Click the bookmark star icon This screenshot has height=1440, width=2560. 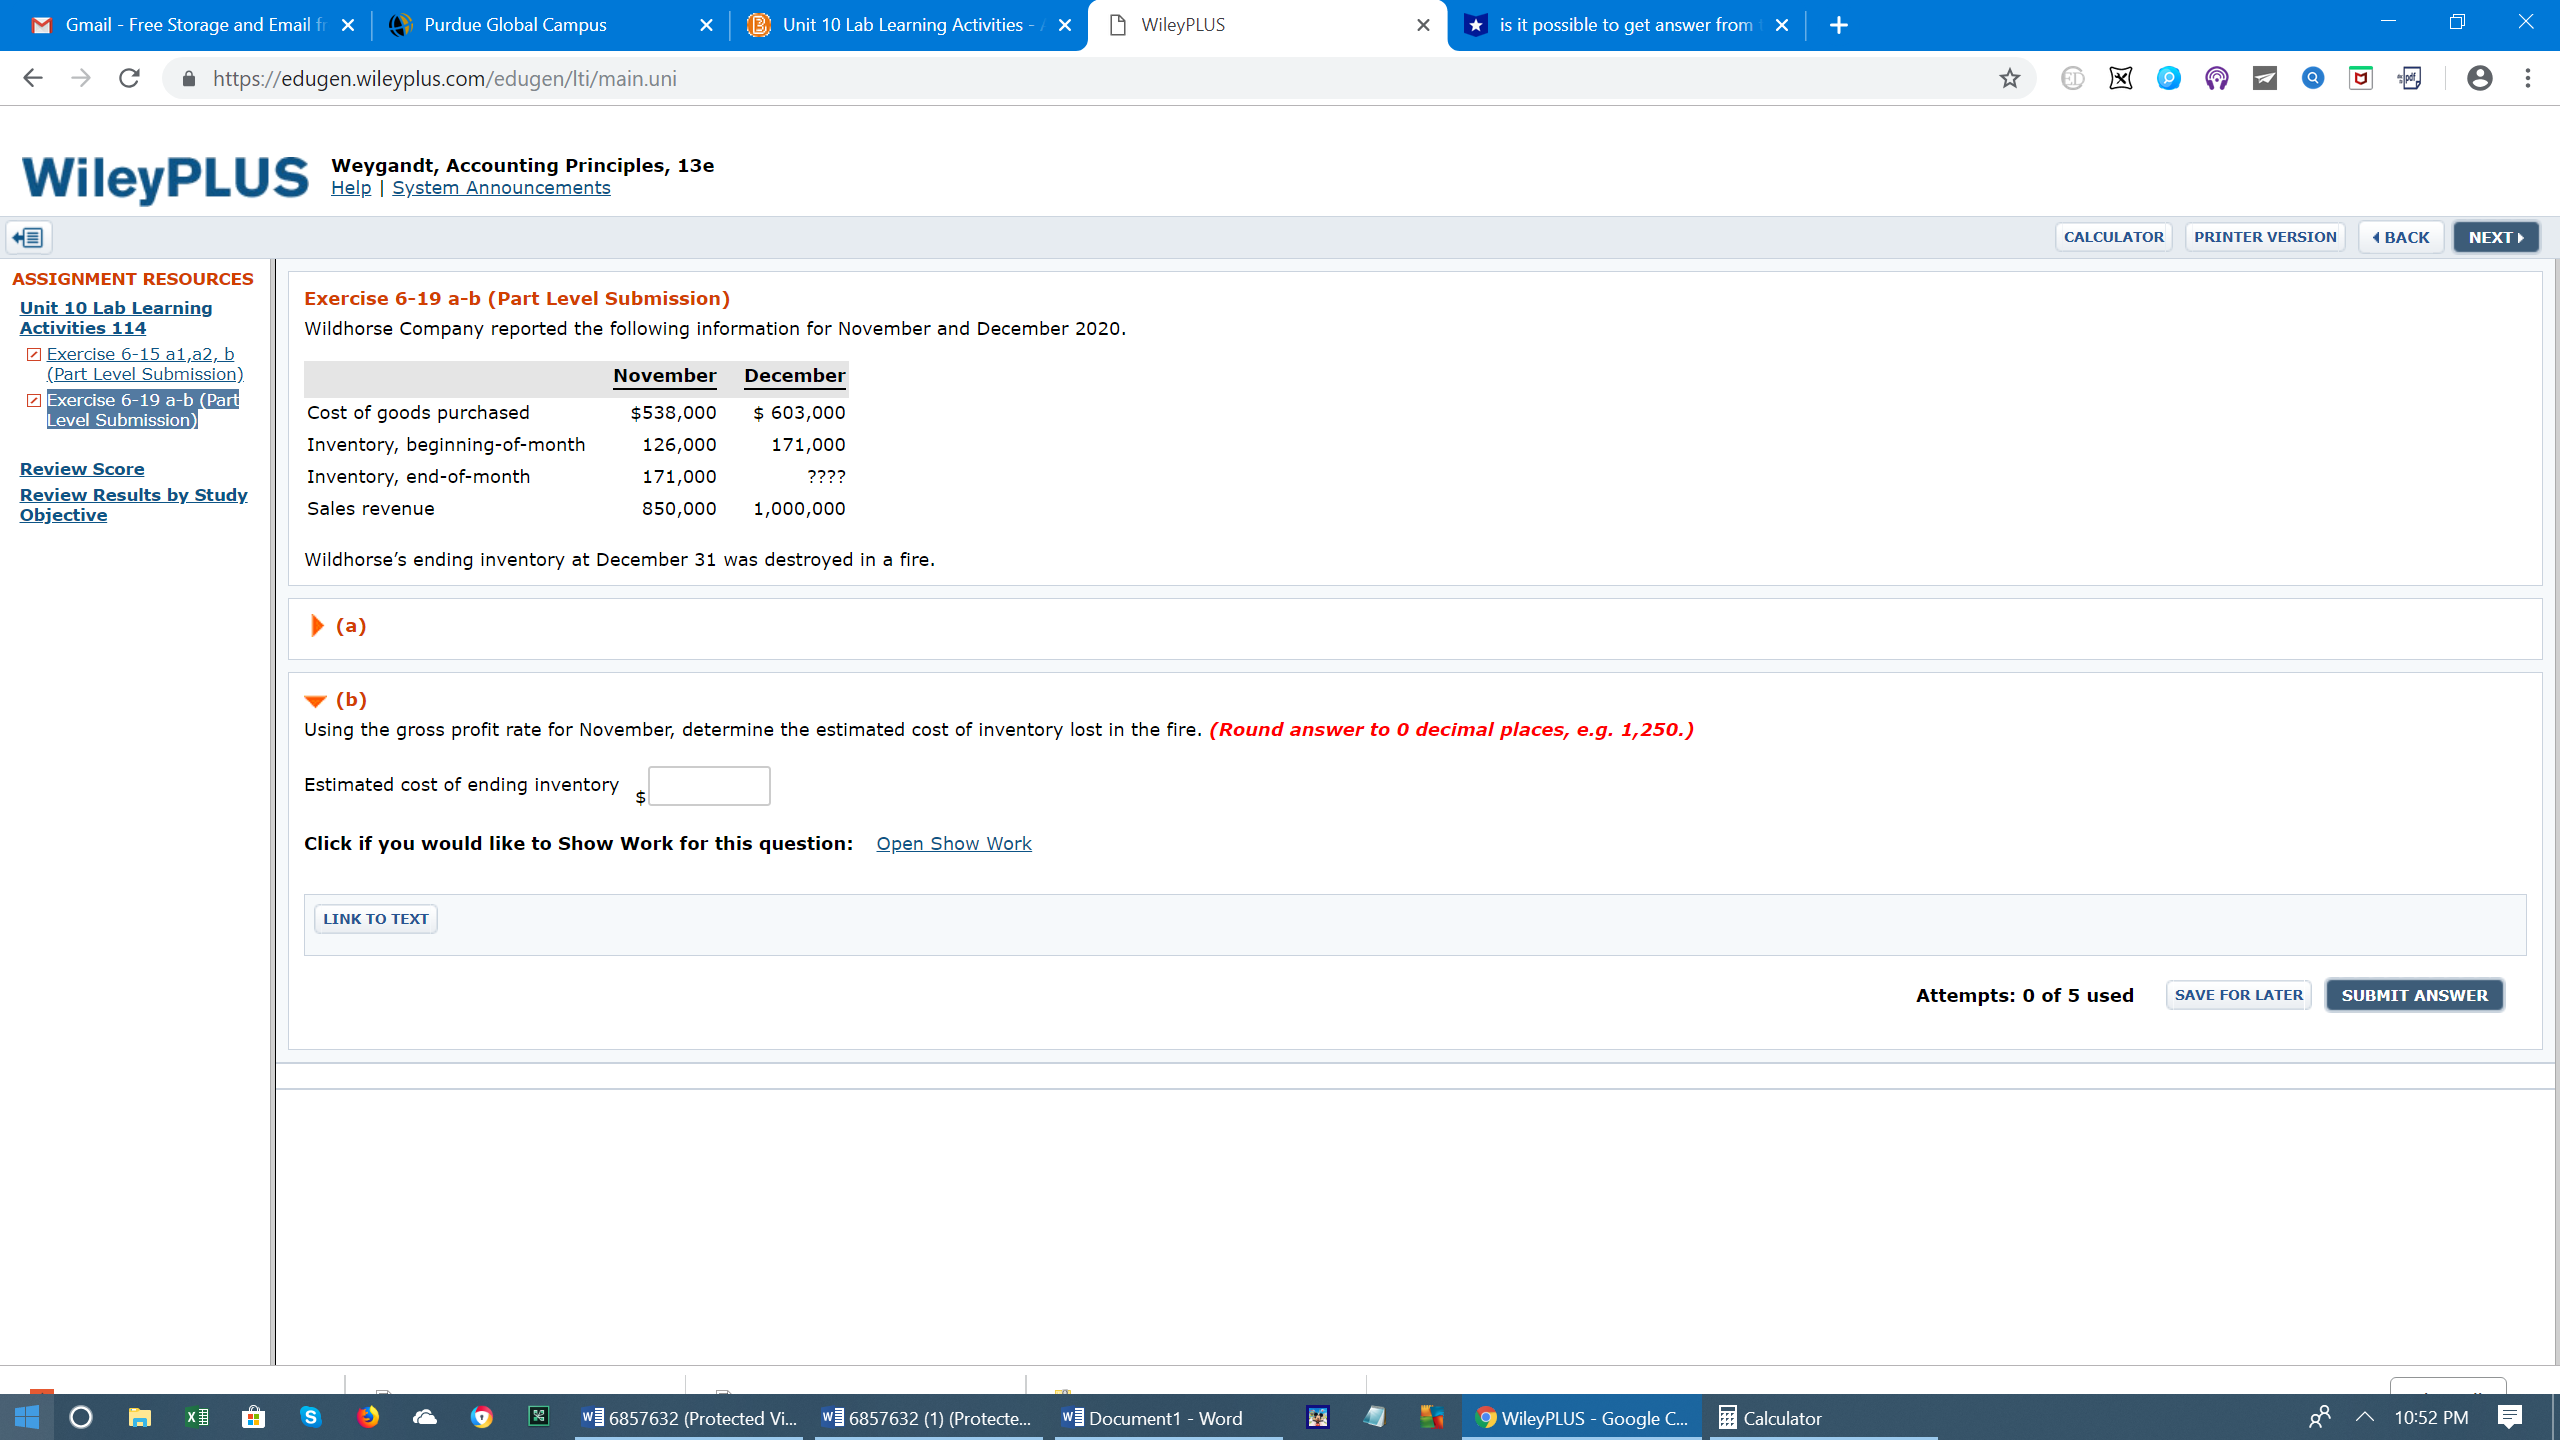pos(2009,78)
